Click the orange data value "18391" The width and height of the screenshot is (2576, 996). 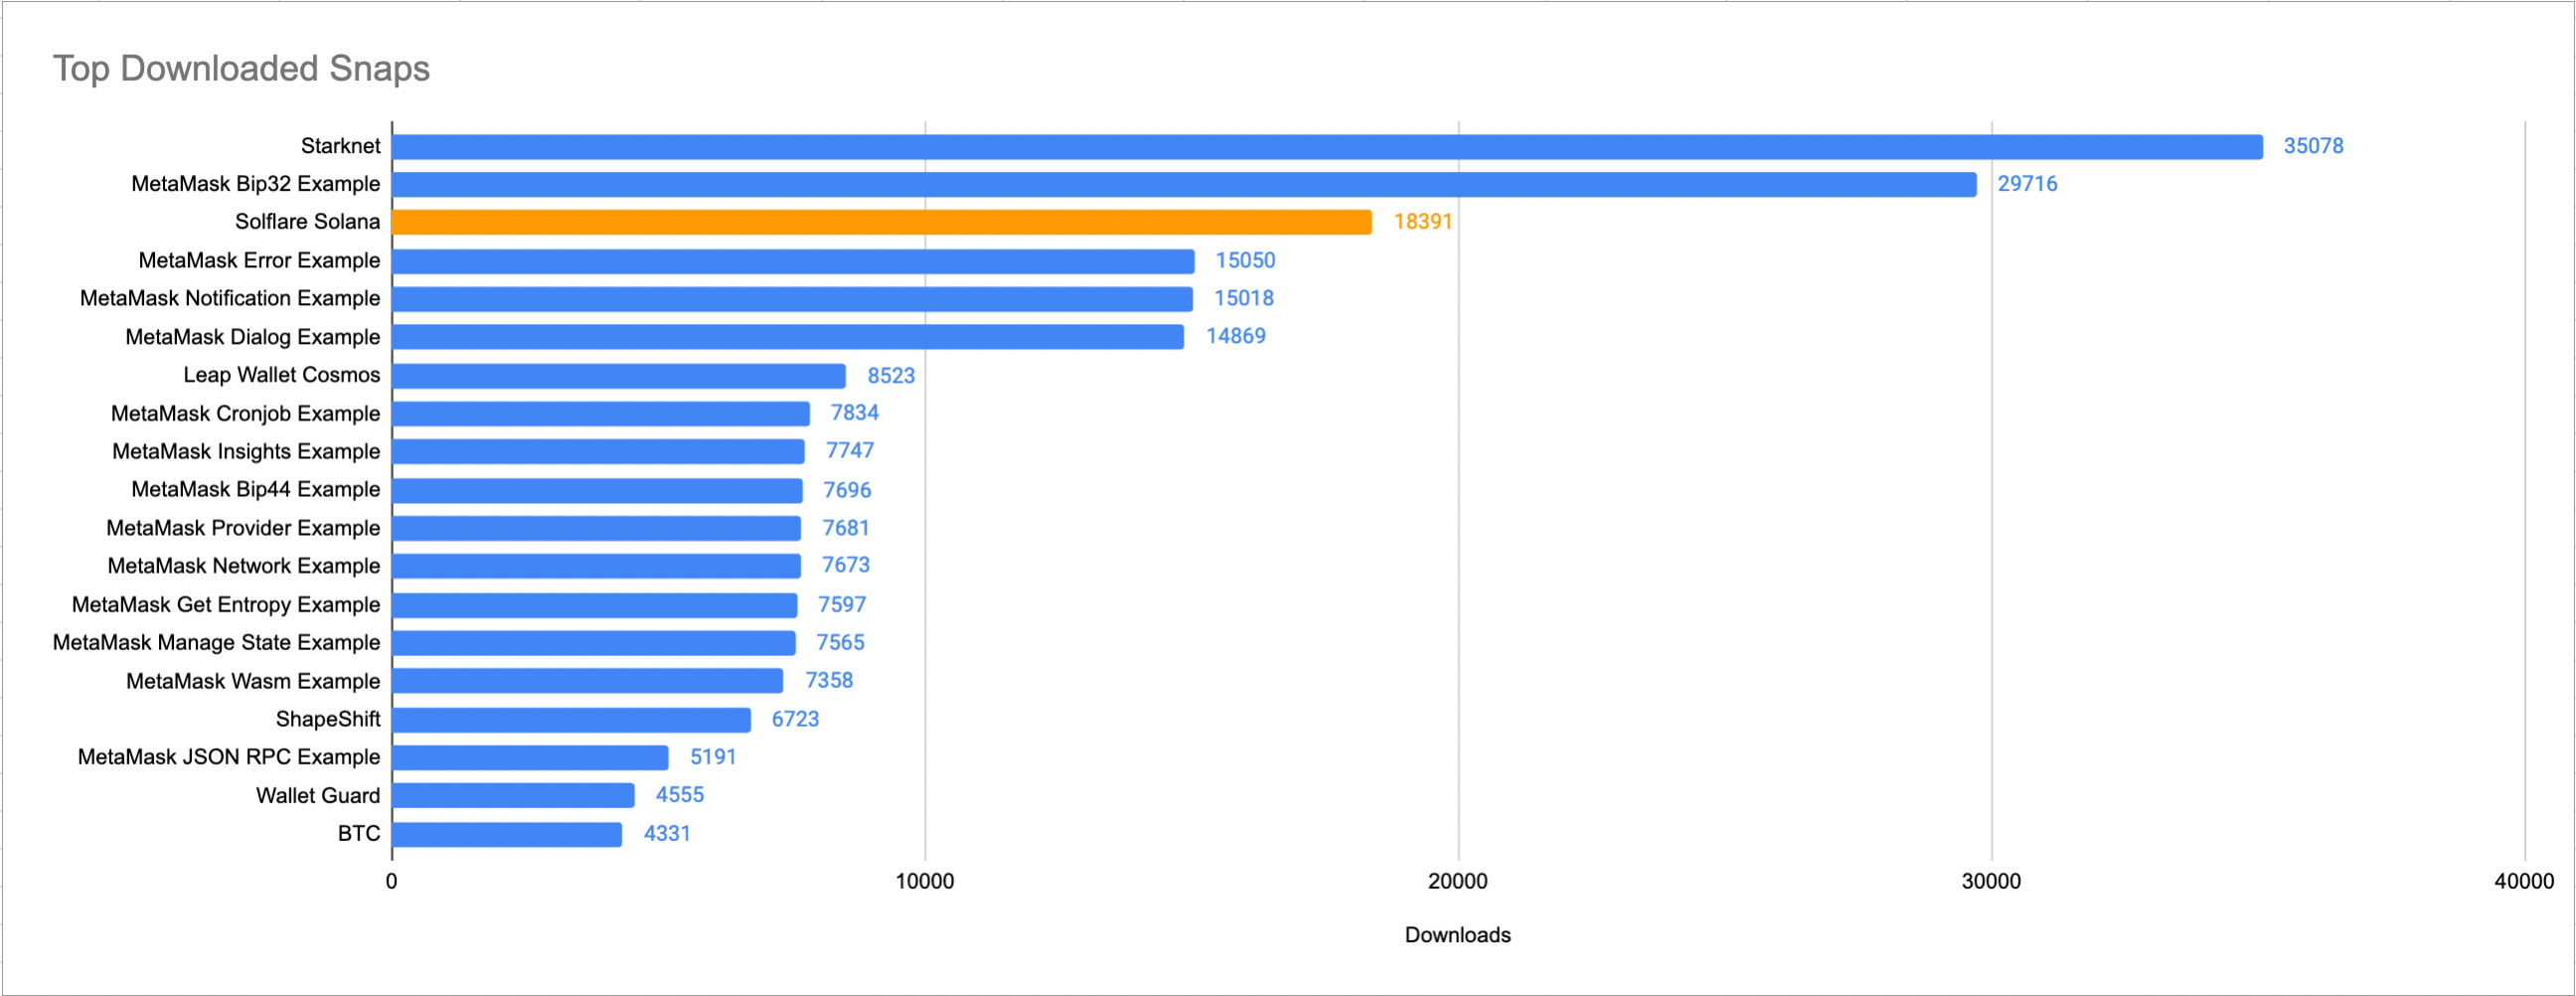point(1422,222)
